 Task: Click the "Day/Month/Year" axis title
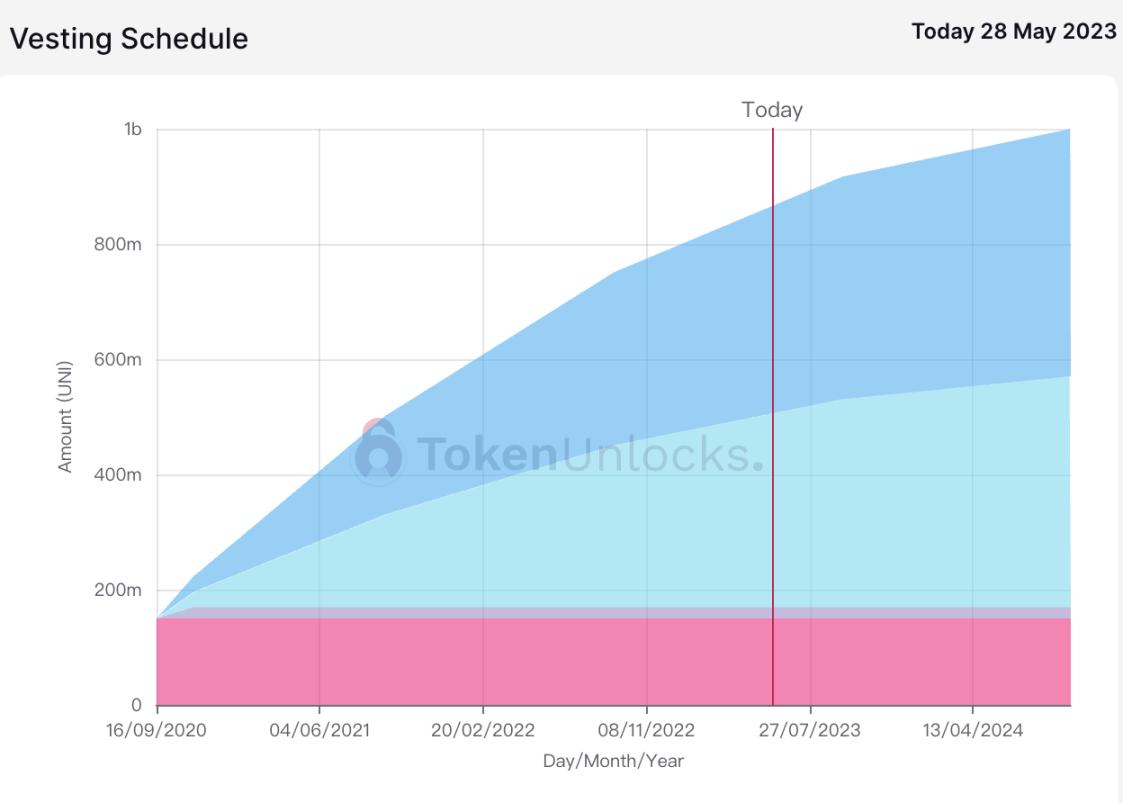click(613, 761)
